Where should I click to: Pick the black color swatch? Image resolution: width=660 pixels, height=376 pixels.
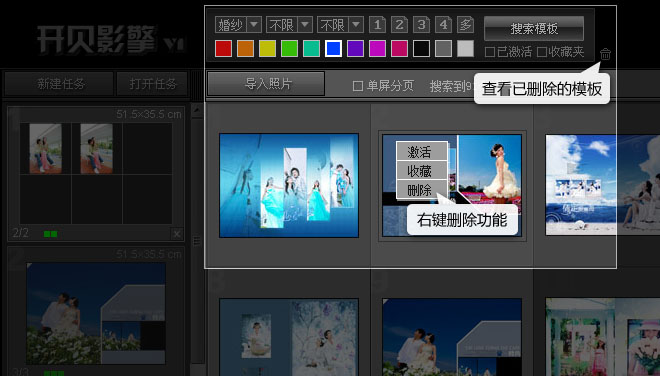pyautogui.click(x=421, y=49)
